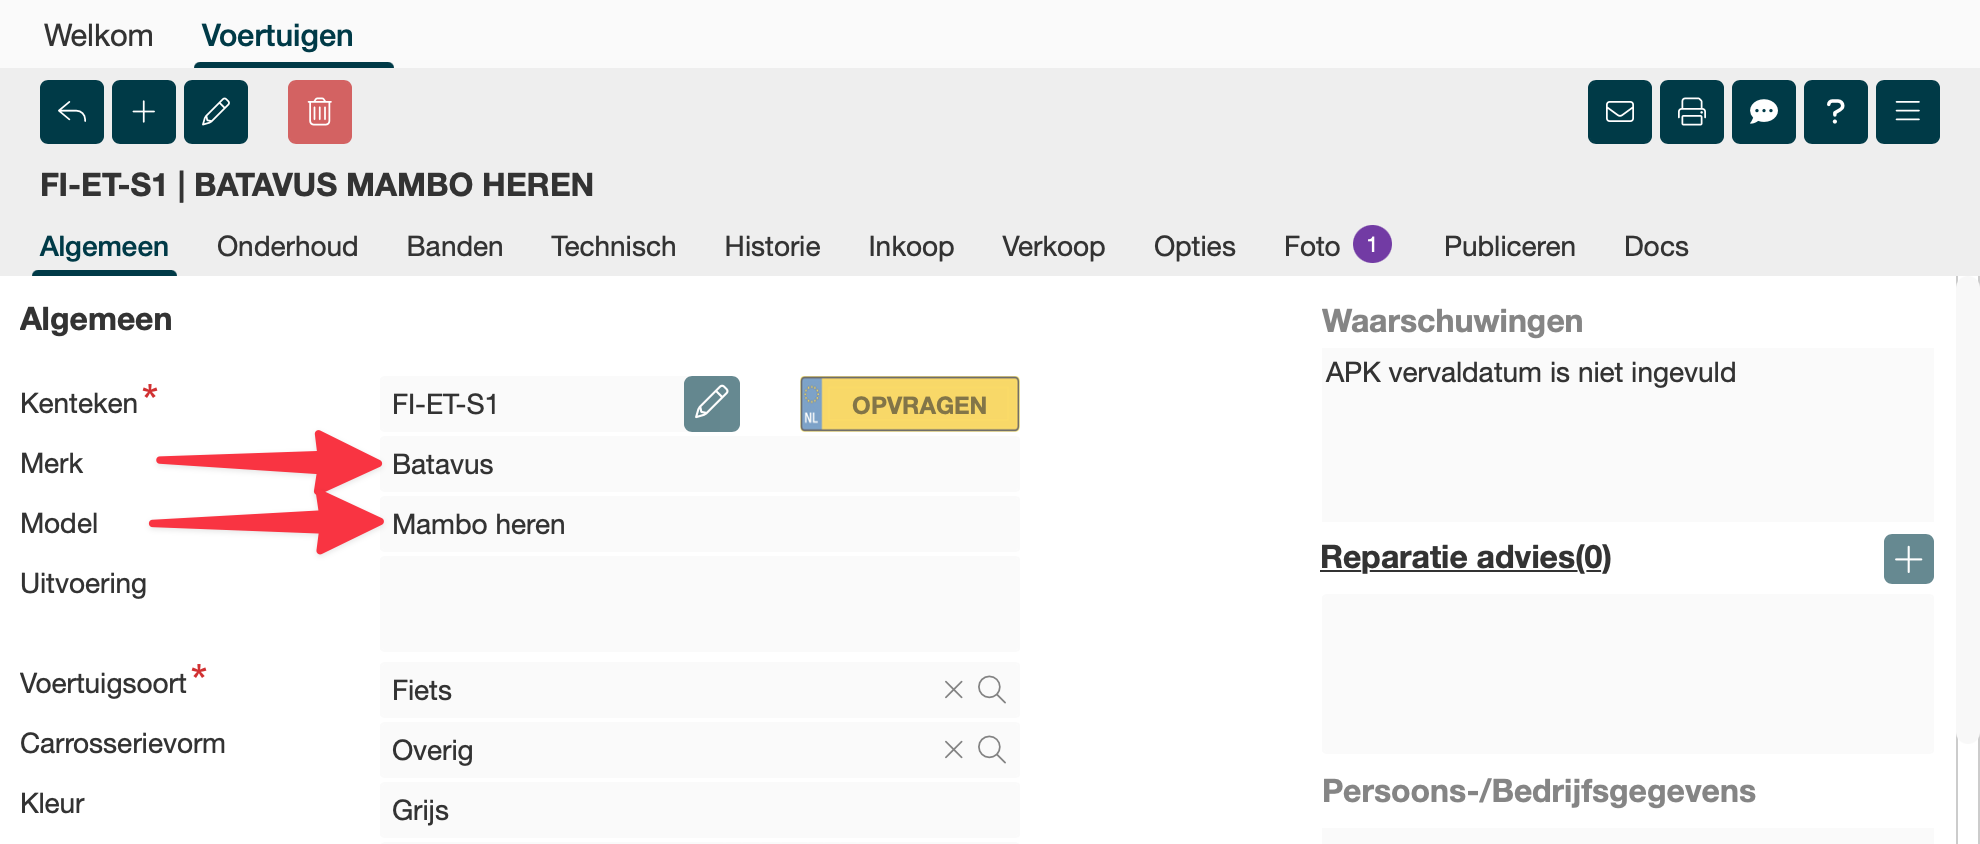
Task: Edit the Kenteken with pencil icon
Action: coord(712,404)
